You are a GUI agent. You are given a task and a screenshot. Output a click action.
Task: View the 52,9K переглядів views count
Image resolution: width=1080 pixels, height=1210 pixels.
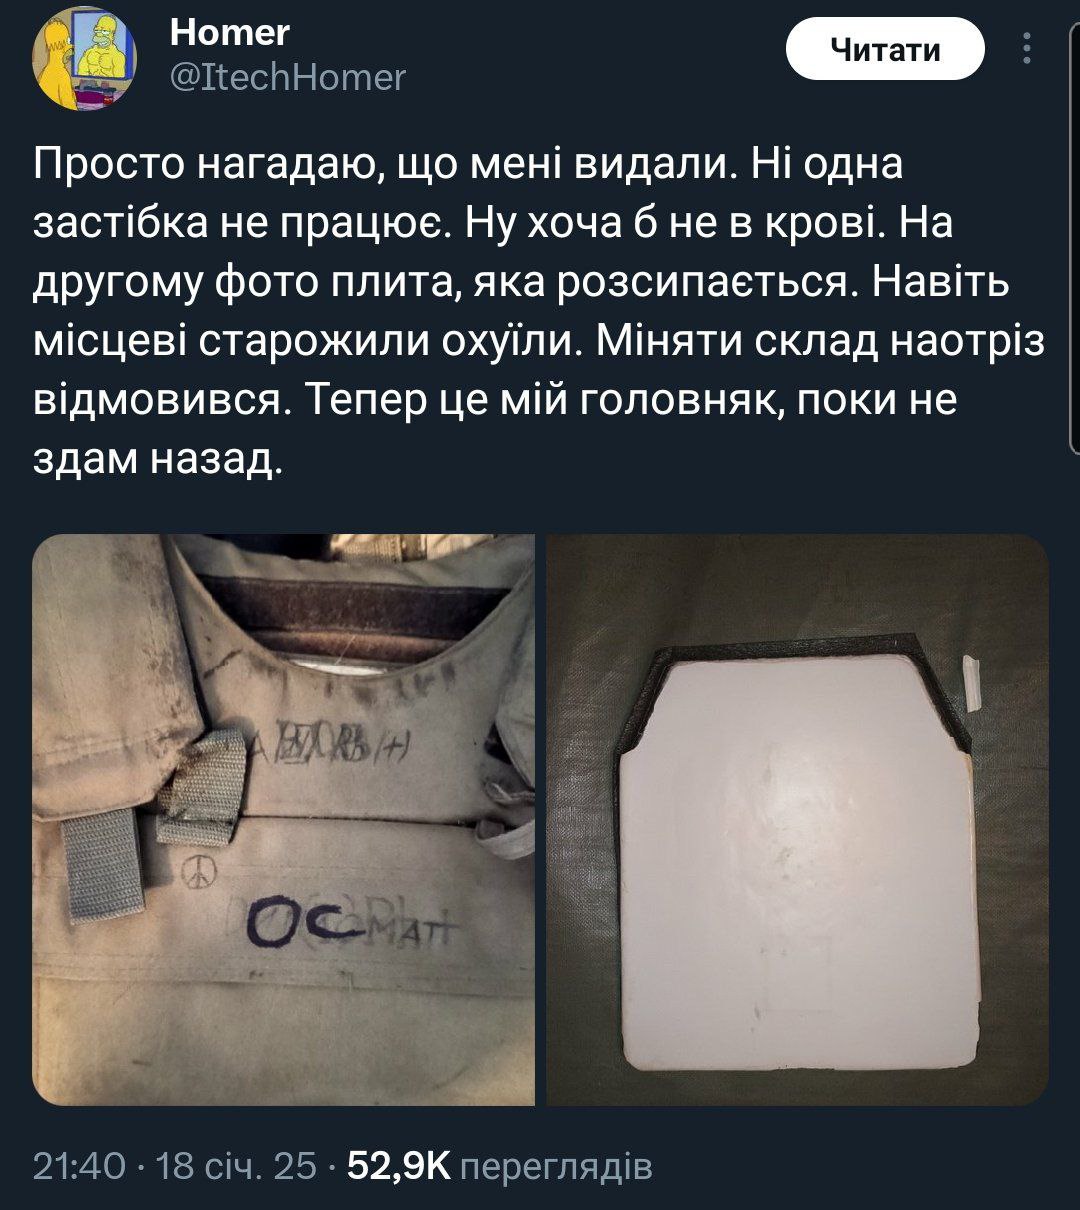click(x=499, y=1166)
